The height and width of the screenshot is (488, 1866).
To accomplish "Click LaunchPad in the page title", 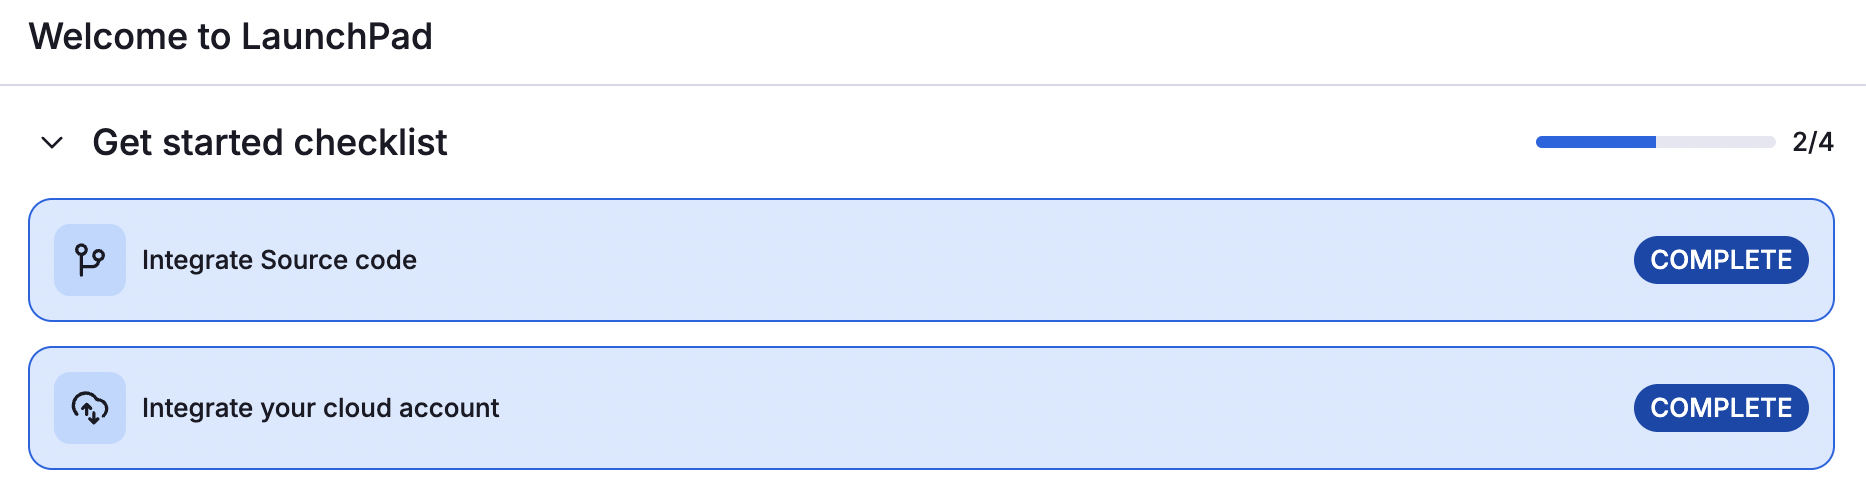I will (x=337, y=37).
